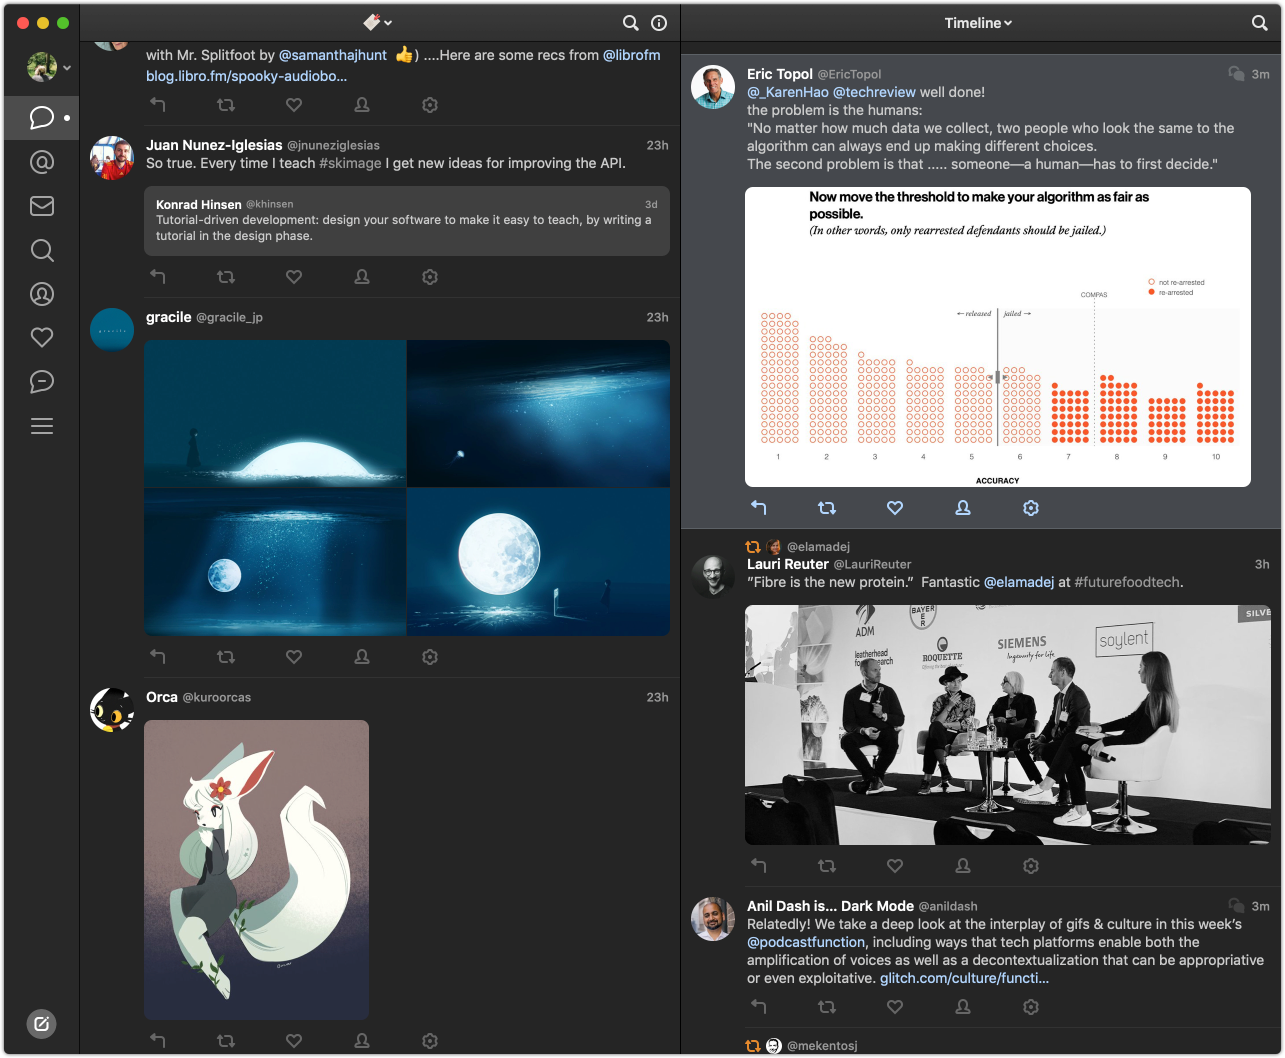The image size is (1285, 1058).
Task: Retweet Eric Topol's tweet
Action: pos(827,508)
